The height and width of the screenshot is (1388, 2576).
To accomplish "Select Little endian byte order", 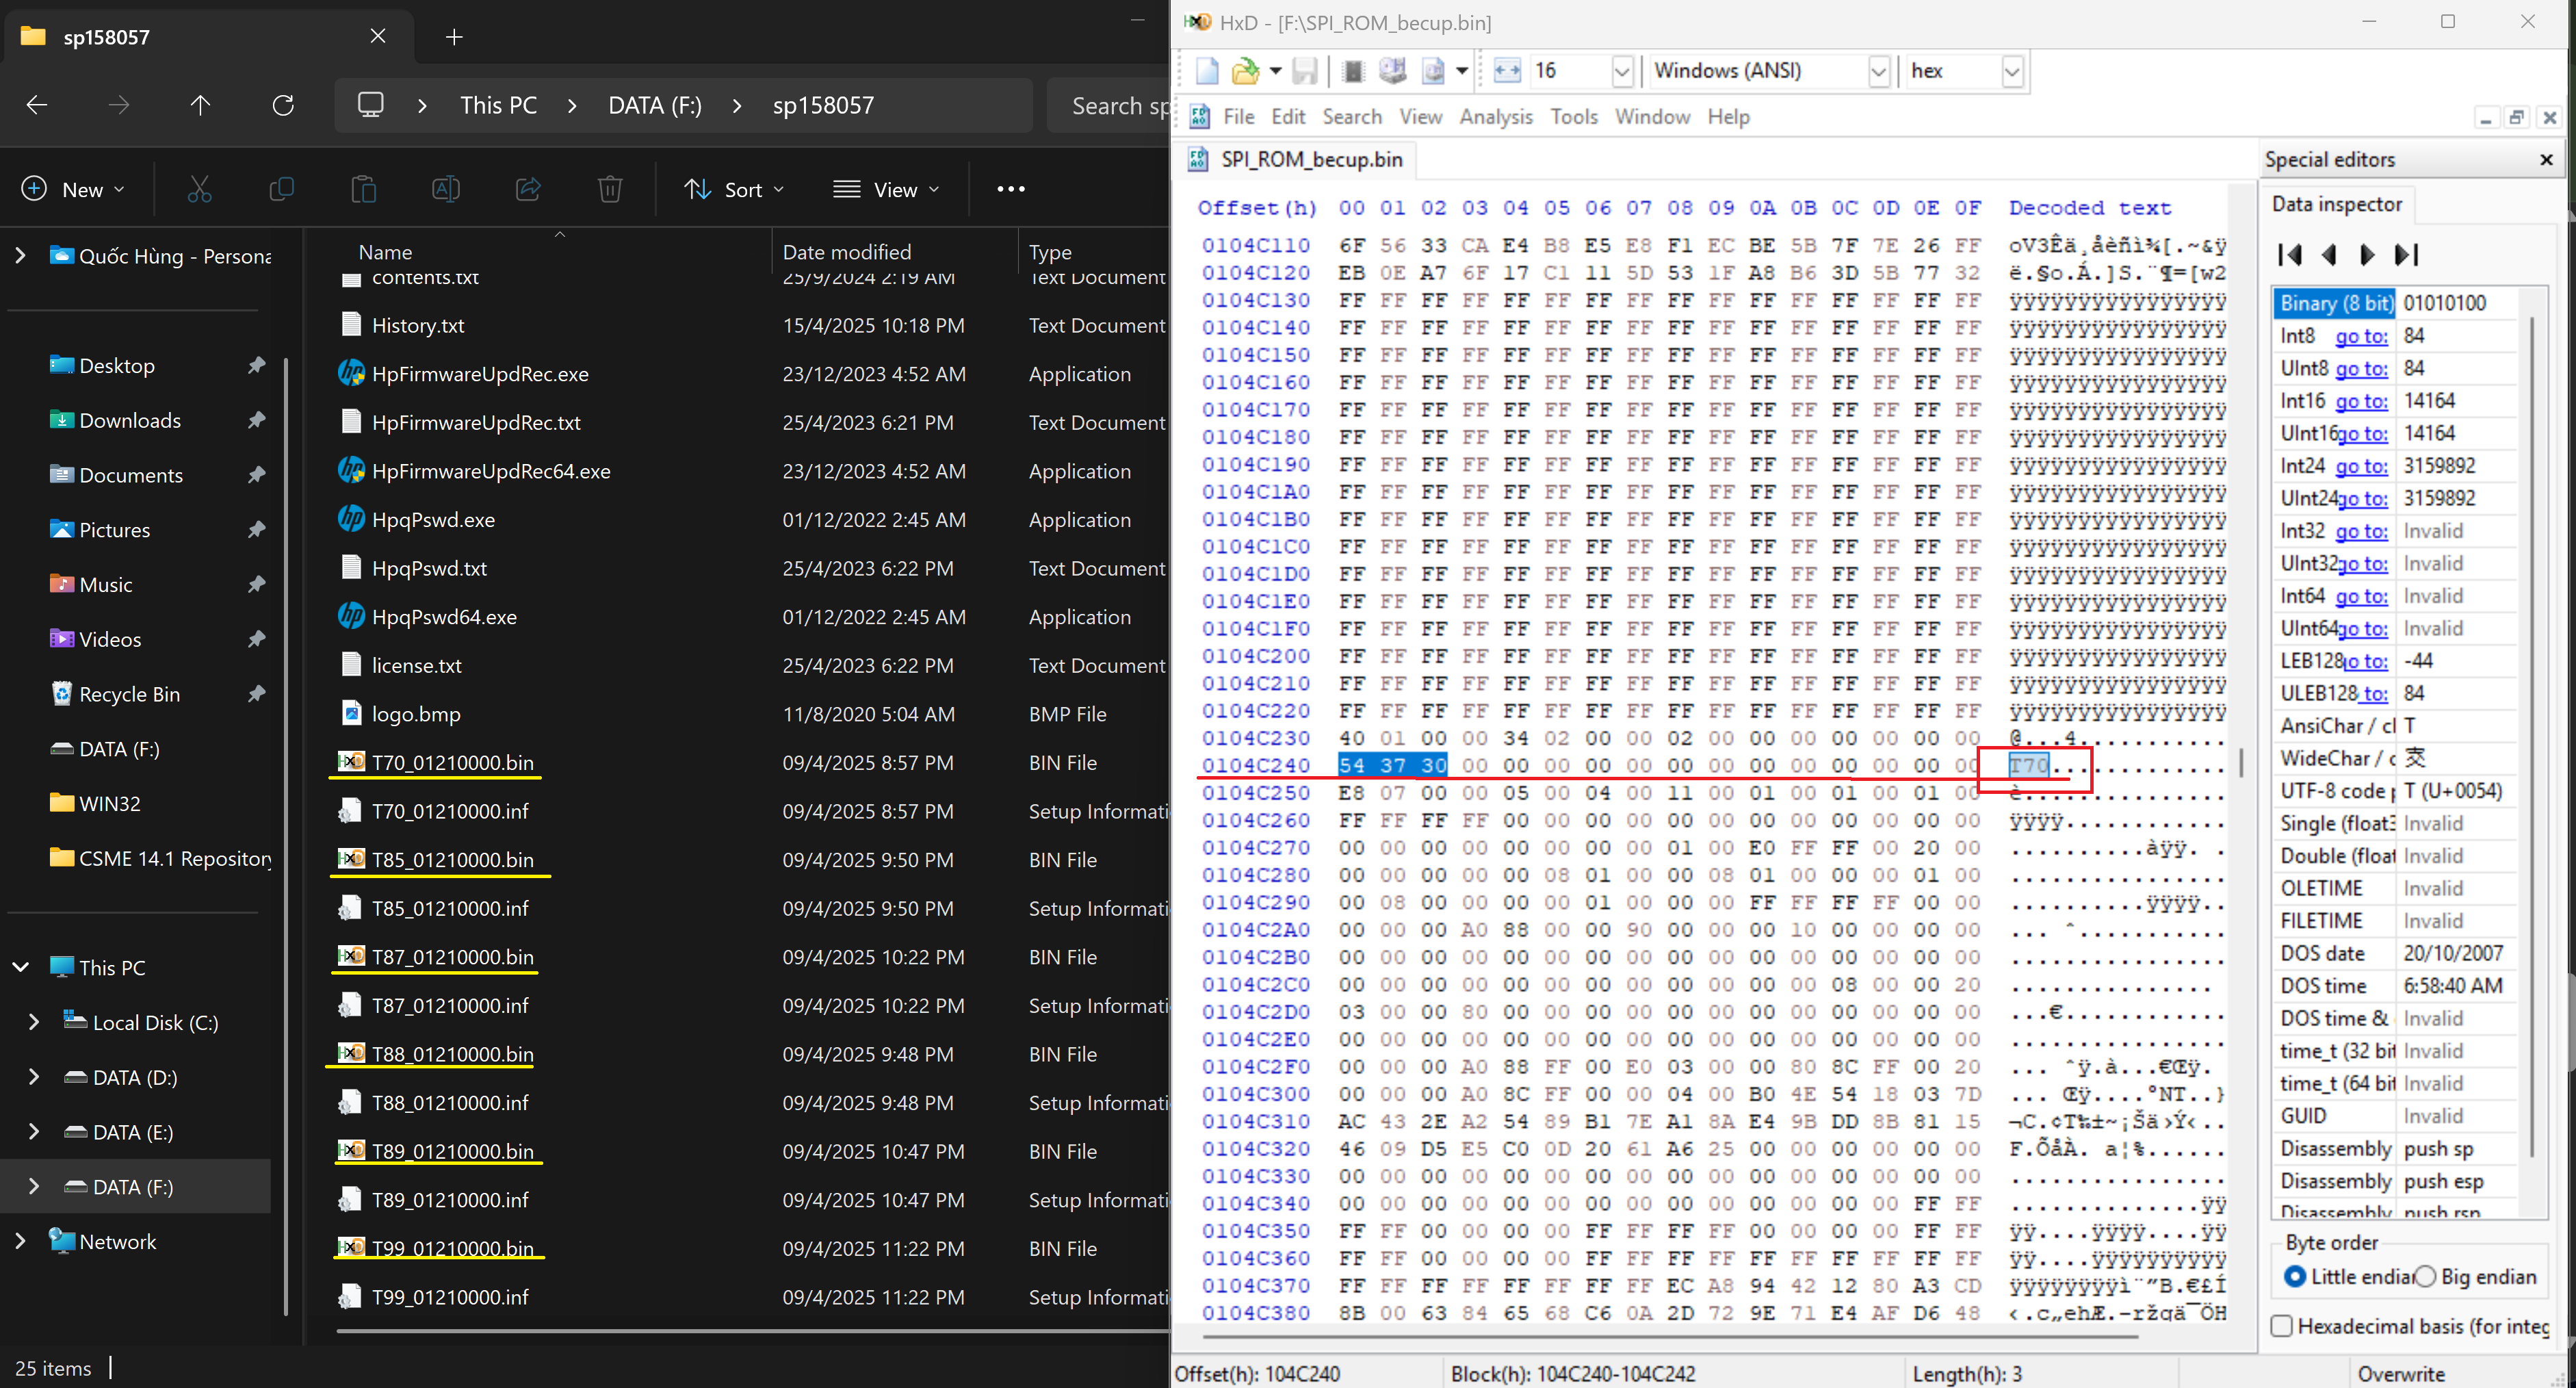I will click(x=2295, y=1277).
